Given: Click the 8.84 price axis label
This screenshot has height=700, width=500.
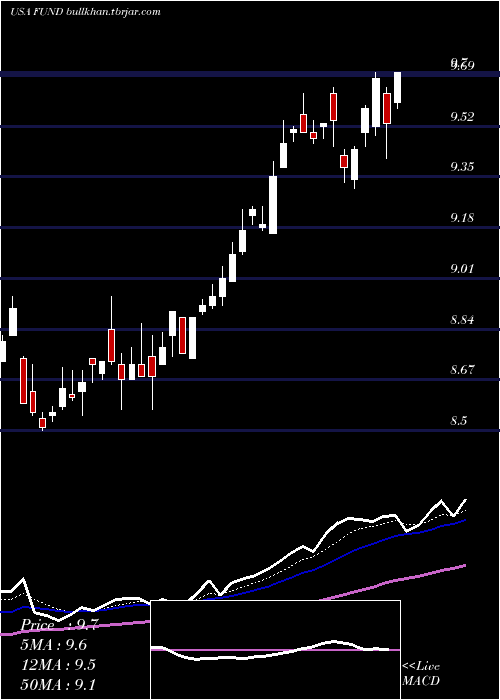Looking at the screenshot, I should point(462,320).
